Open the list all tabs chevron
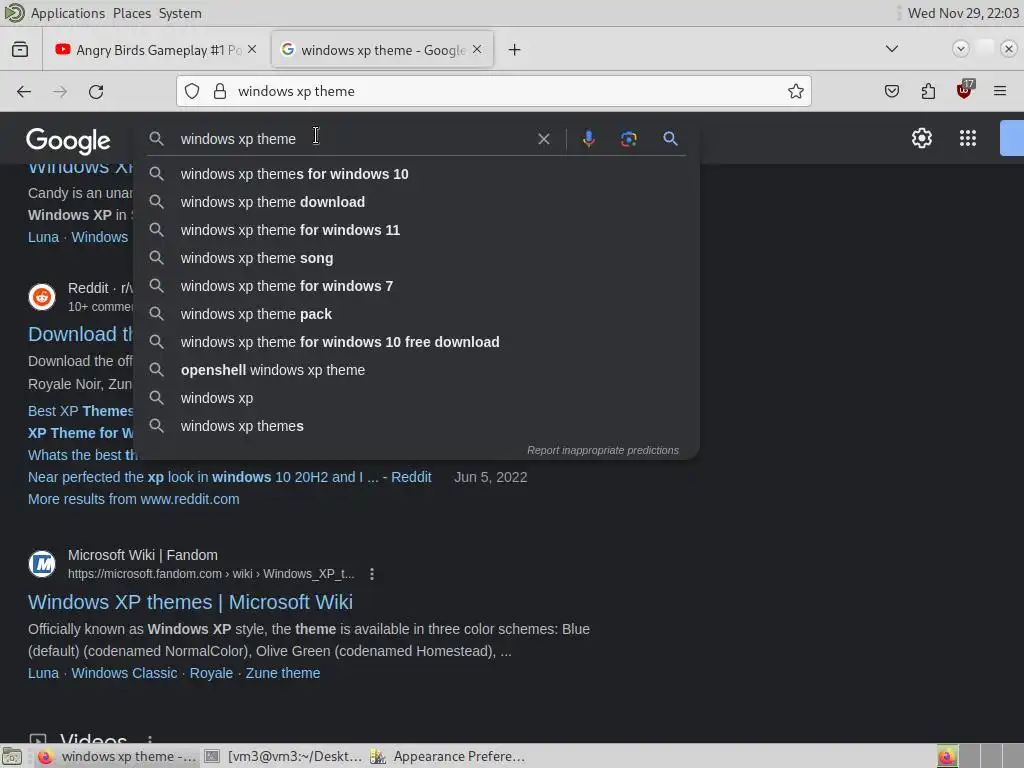 (892, 49)
